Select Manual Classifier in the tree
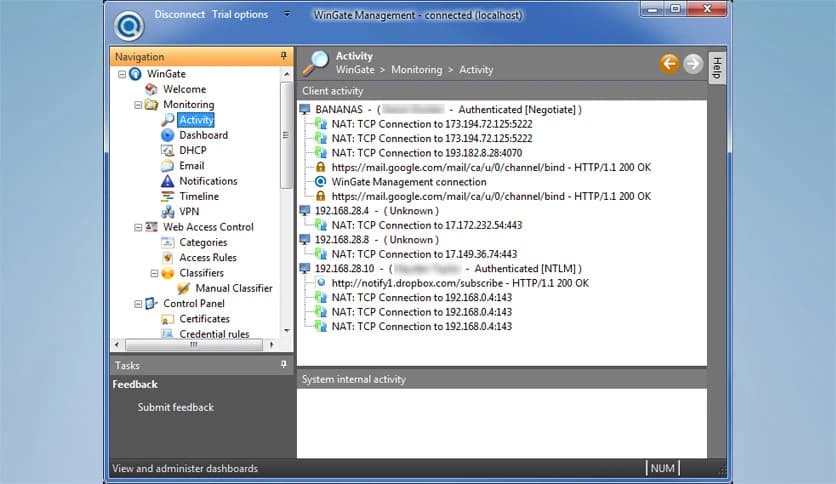The image size is (836, 484). pos(234,288)
